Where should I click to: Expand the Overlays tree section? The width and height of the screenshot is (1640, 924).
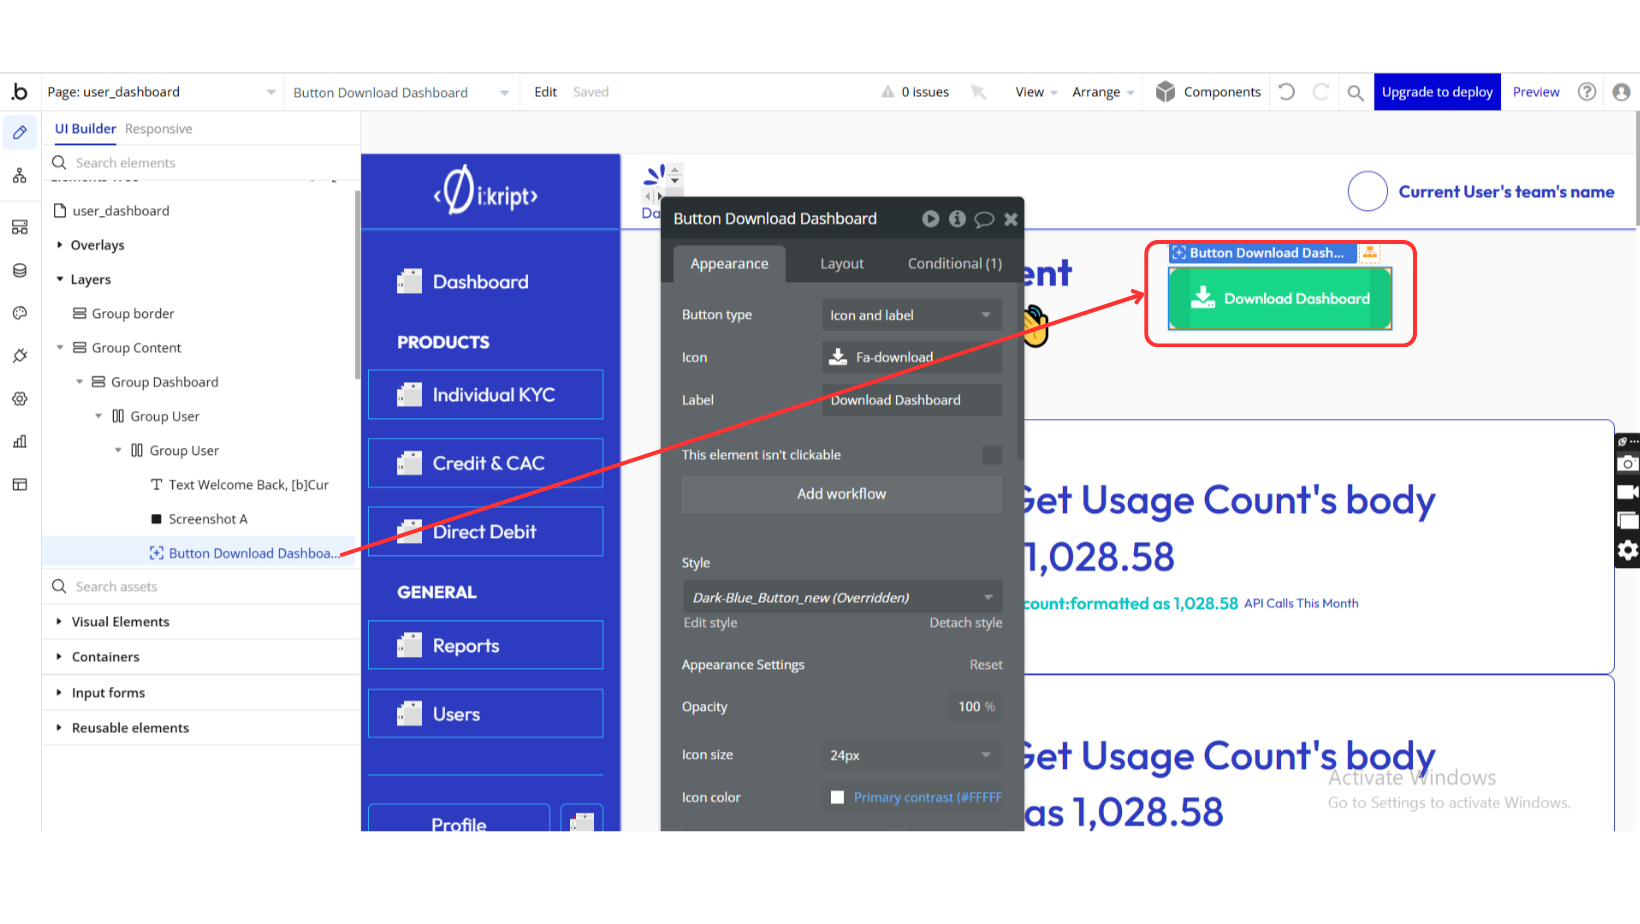click(x=60, y=245)
